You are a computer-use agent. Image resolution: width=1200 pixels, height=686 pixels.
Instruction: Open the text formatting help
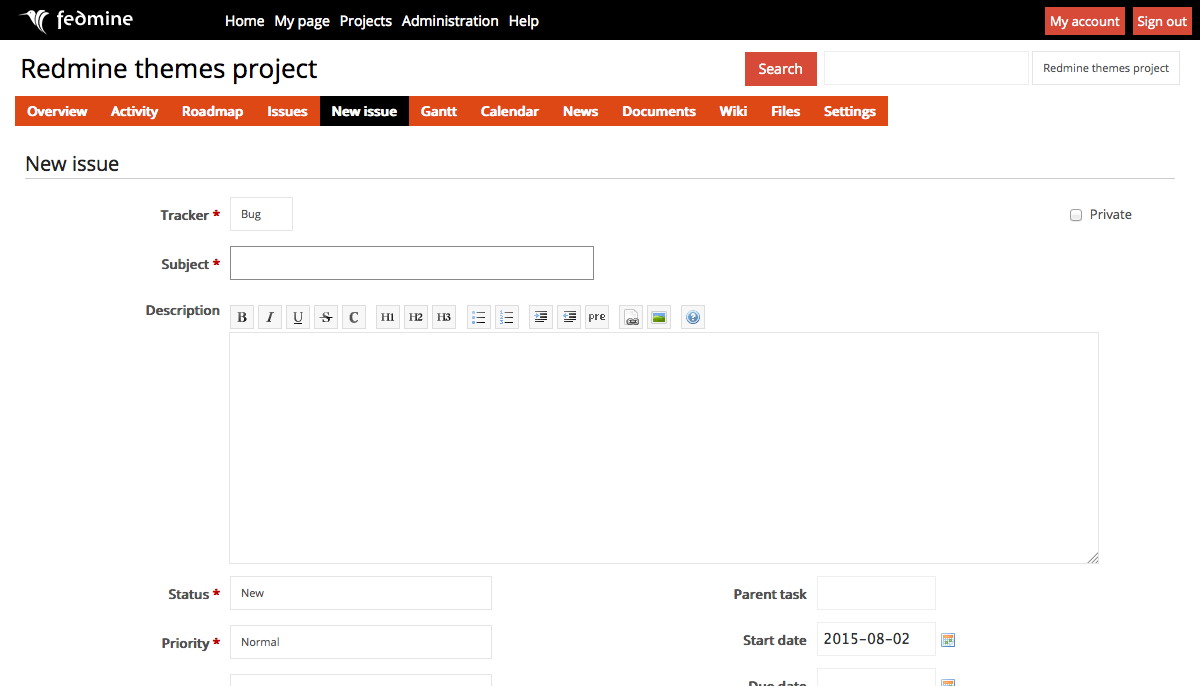tap(693, 317)
